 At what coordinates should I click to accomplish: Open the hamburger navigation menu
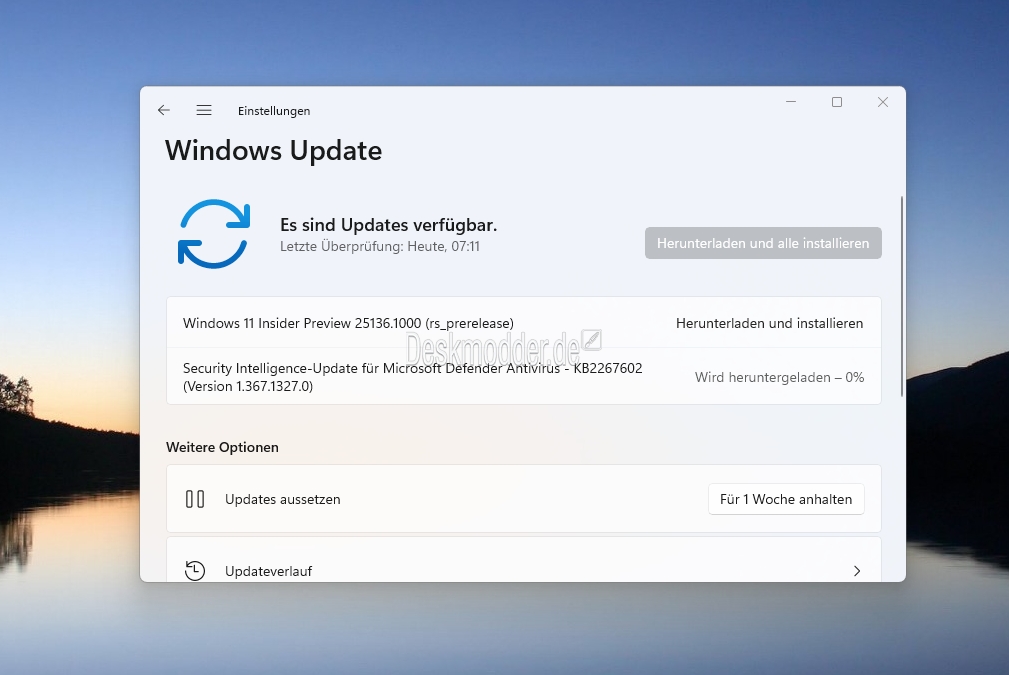click(204, 110)
